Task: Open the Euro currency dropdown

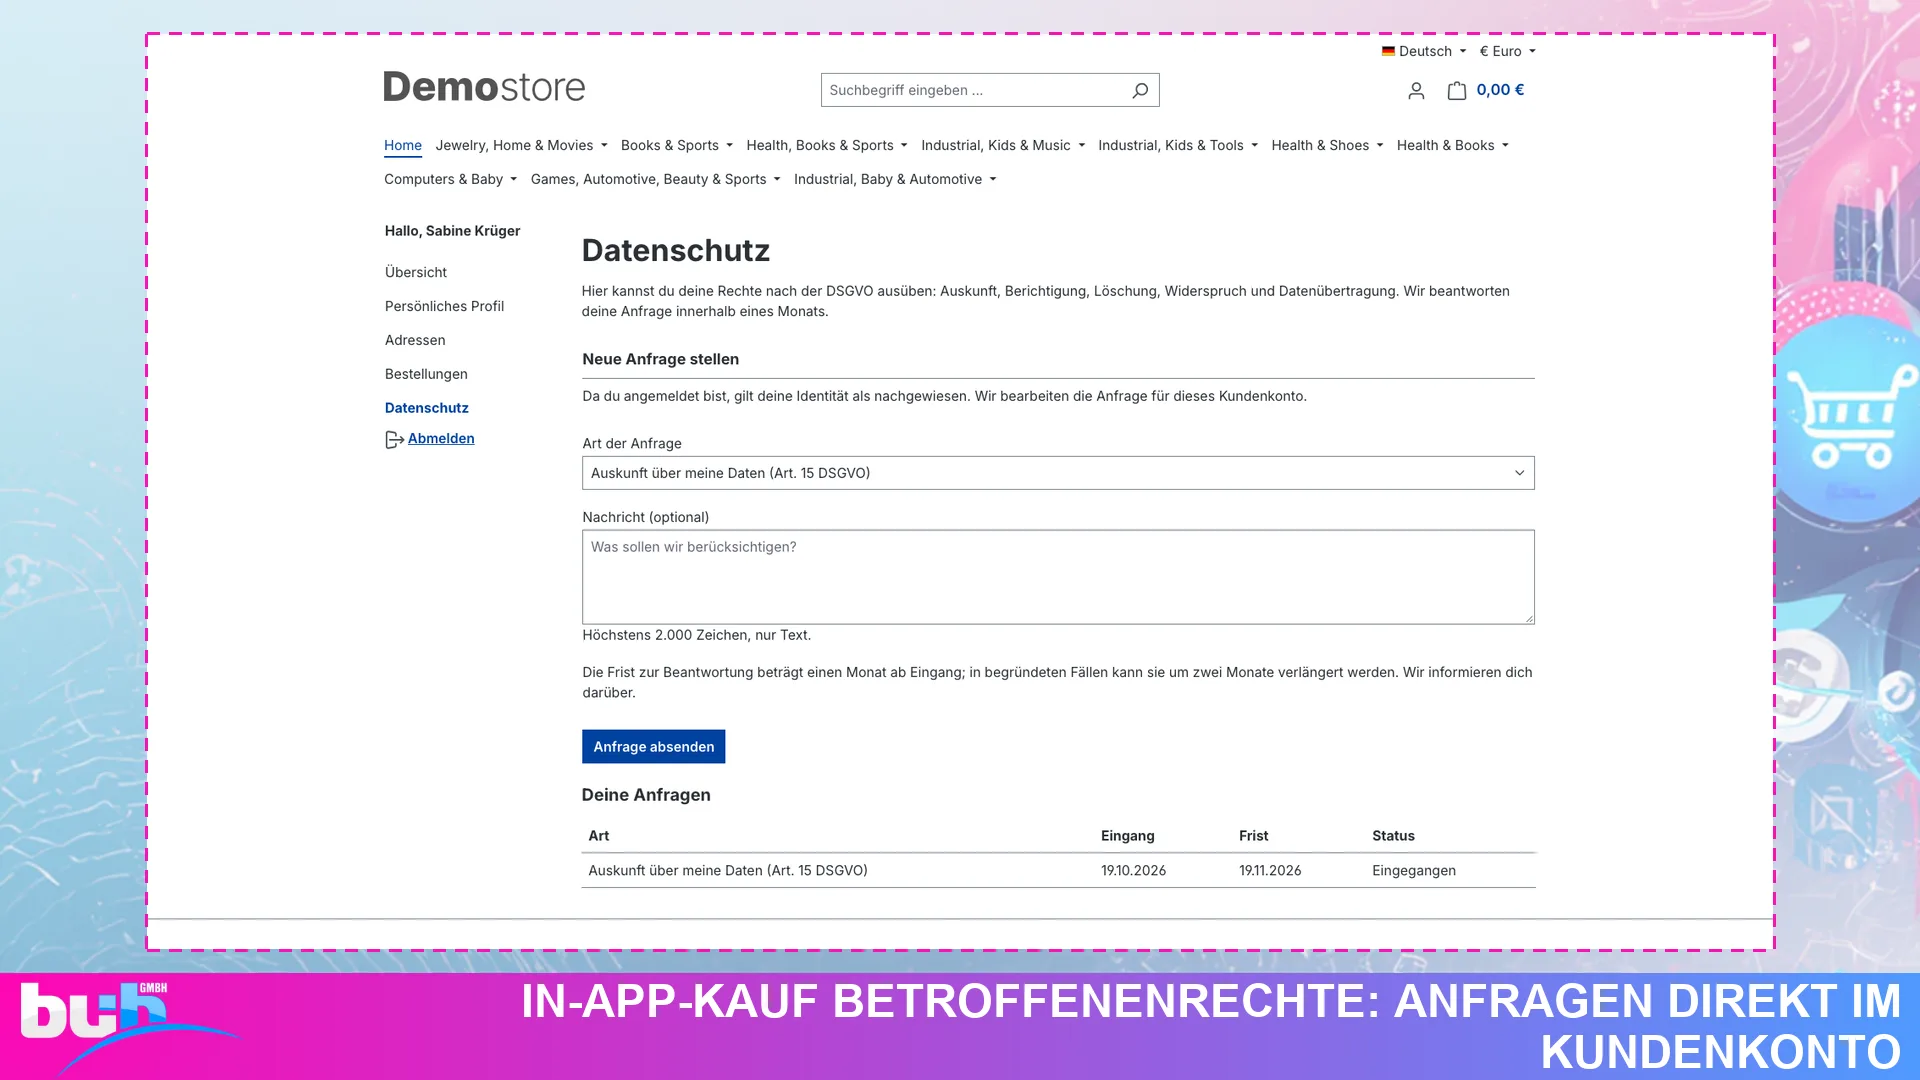Action: click(x=1507, y=51)
